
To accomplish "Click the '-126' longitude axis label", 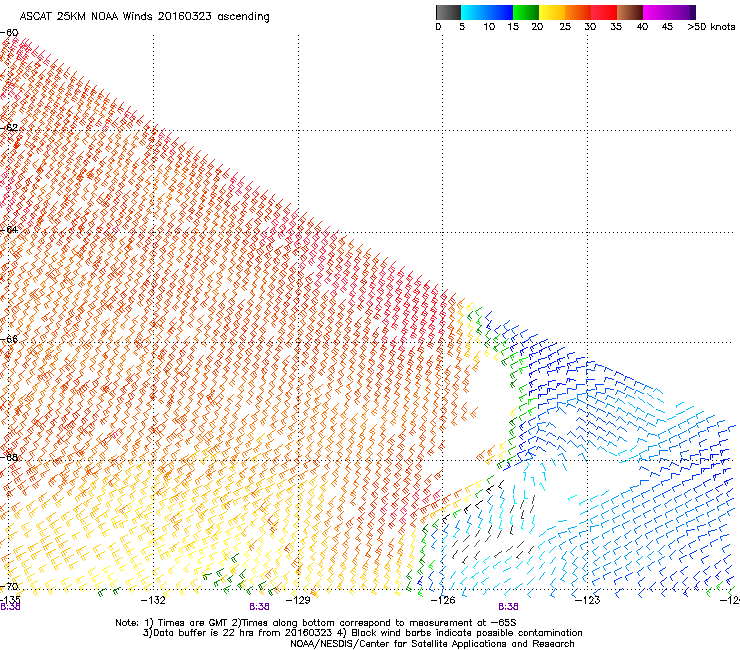I will click(443, 600).
